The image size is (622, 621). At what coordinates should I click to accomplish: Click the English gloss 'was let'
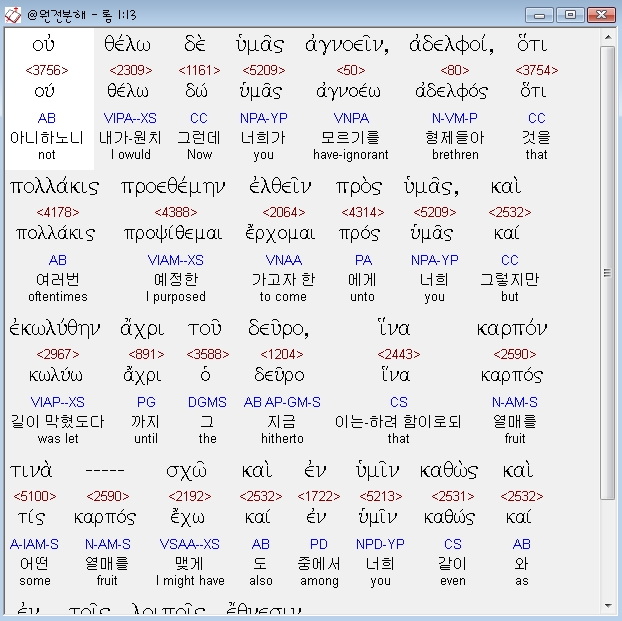(58, 438)
